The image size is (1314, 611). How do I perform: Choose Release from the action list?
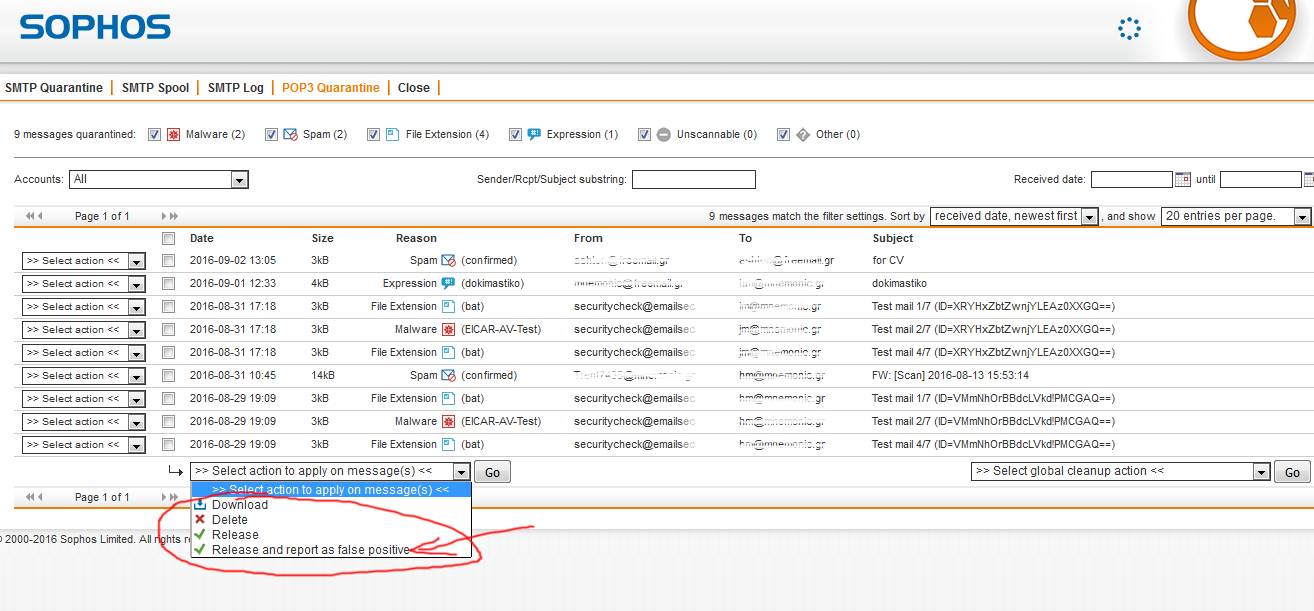point(331,535)
